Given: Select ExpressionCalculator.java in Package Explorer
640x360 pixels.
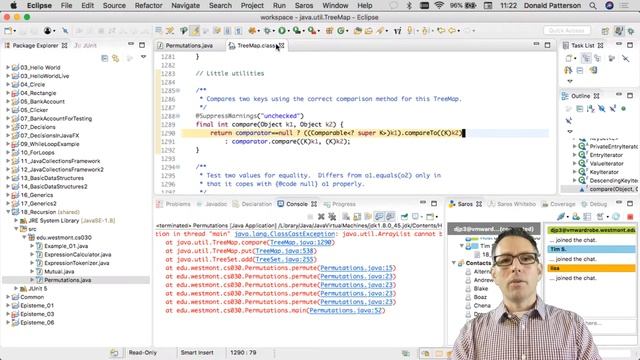Looking at the screenshot, I should pos(78,254).
